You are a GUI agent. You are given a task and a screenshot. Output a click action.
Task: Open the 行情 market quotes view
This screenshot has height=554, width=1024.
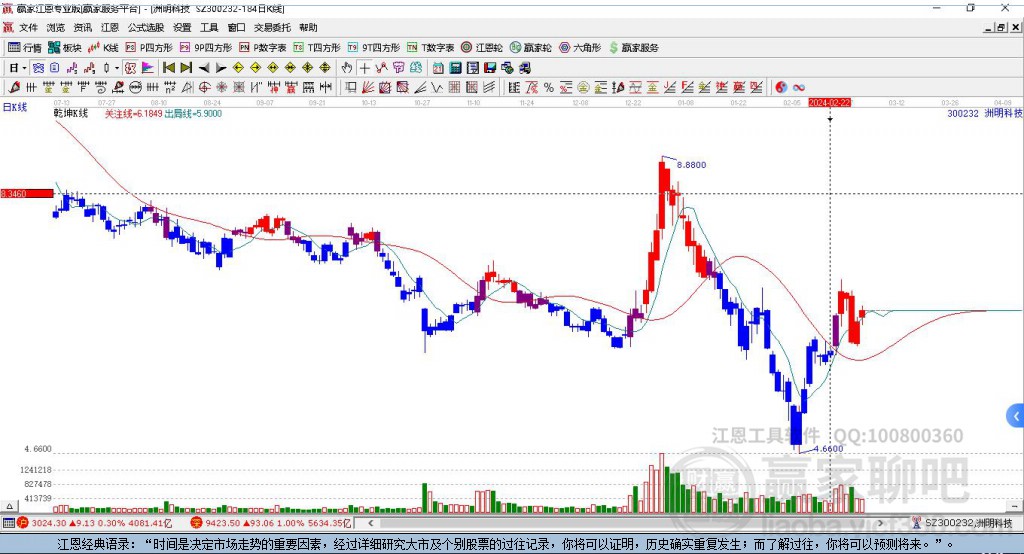click(x=25, y=48)
